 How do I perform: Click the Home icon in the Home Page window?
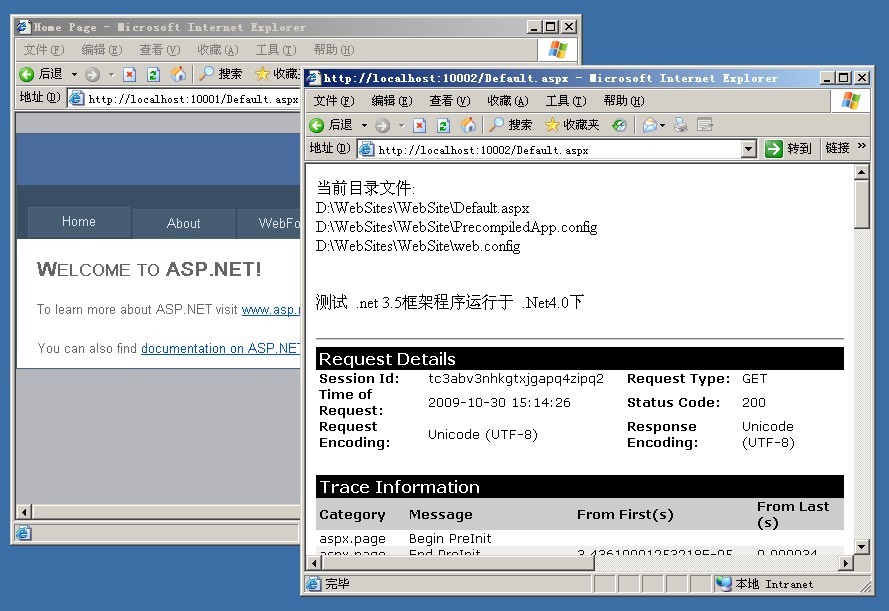(x=178, y=74)
